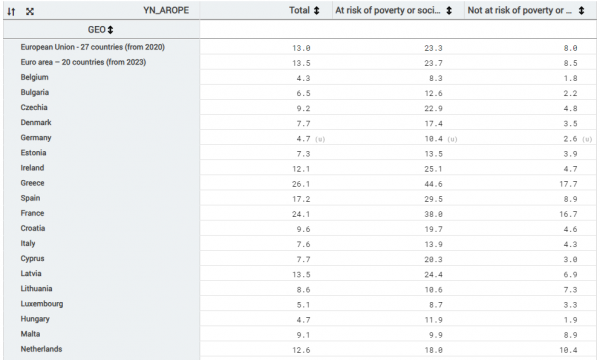Image resolution: width=600 pixels, height=360 pixels.
Task: Click Malta's Total value 9.1
Action: click(303, 335)
